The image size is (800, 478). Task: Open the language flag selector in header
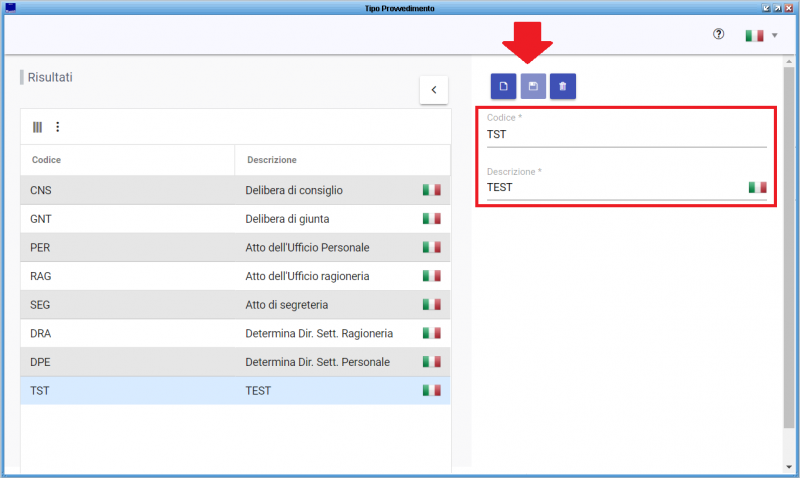pos(761,35)
